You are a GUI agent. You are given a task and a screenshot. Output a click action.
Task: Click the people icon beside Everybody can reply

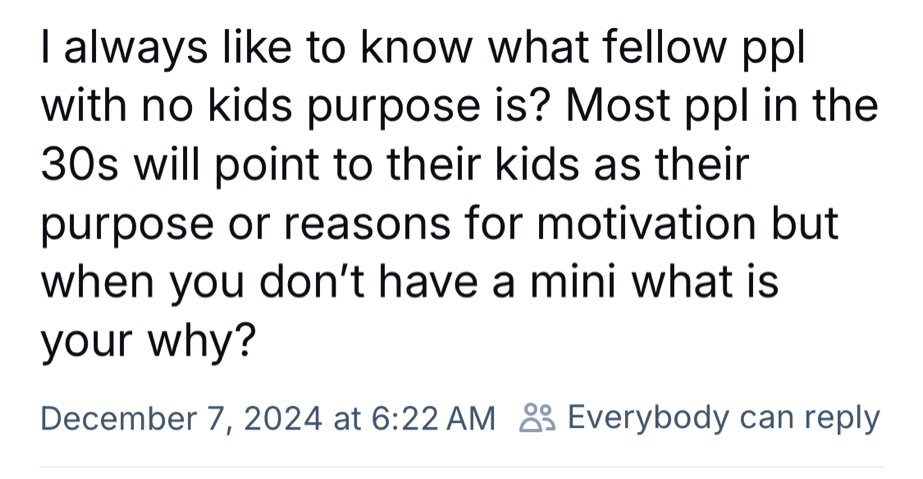[x=539, y=418]
